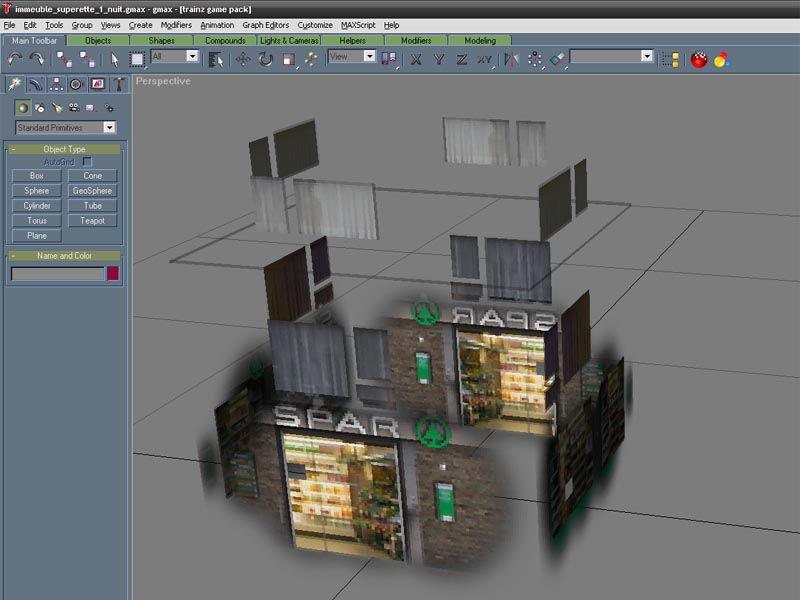Click the object color swatch

(x=113, y=273)
